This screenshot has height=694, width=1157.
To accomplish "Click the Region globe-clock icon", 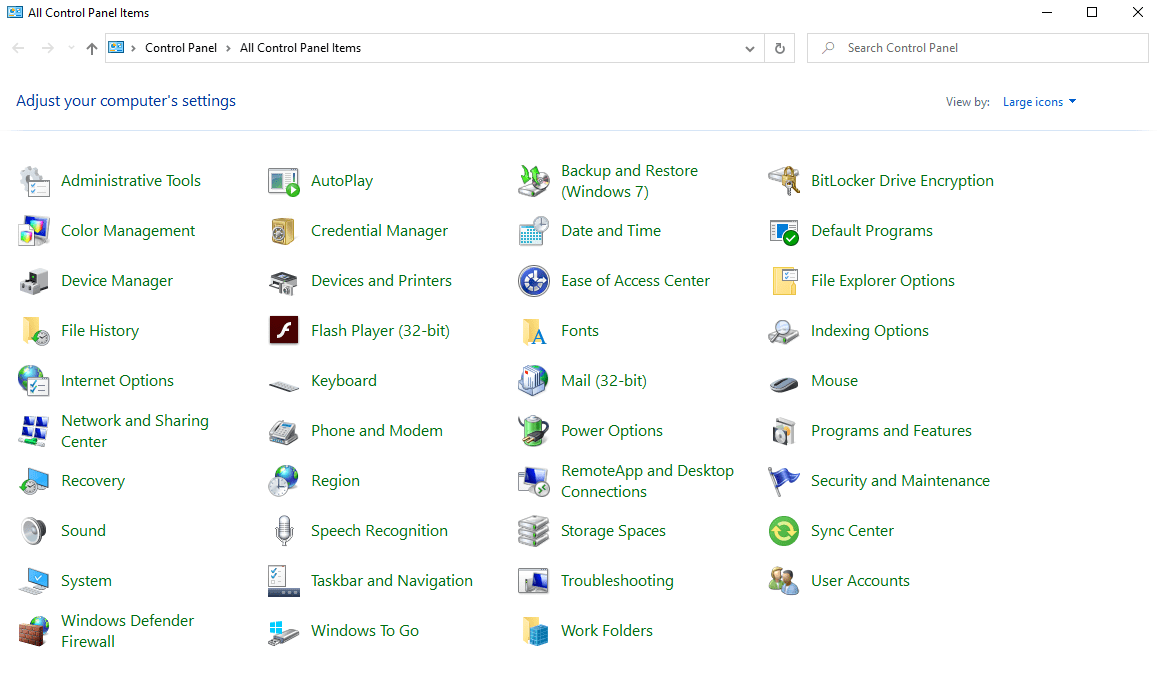I will pos(283,481).
